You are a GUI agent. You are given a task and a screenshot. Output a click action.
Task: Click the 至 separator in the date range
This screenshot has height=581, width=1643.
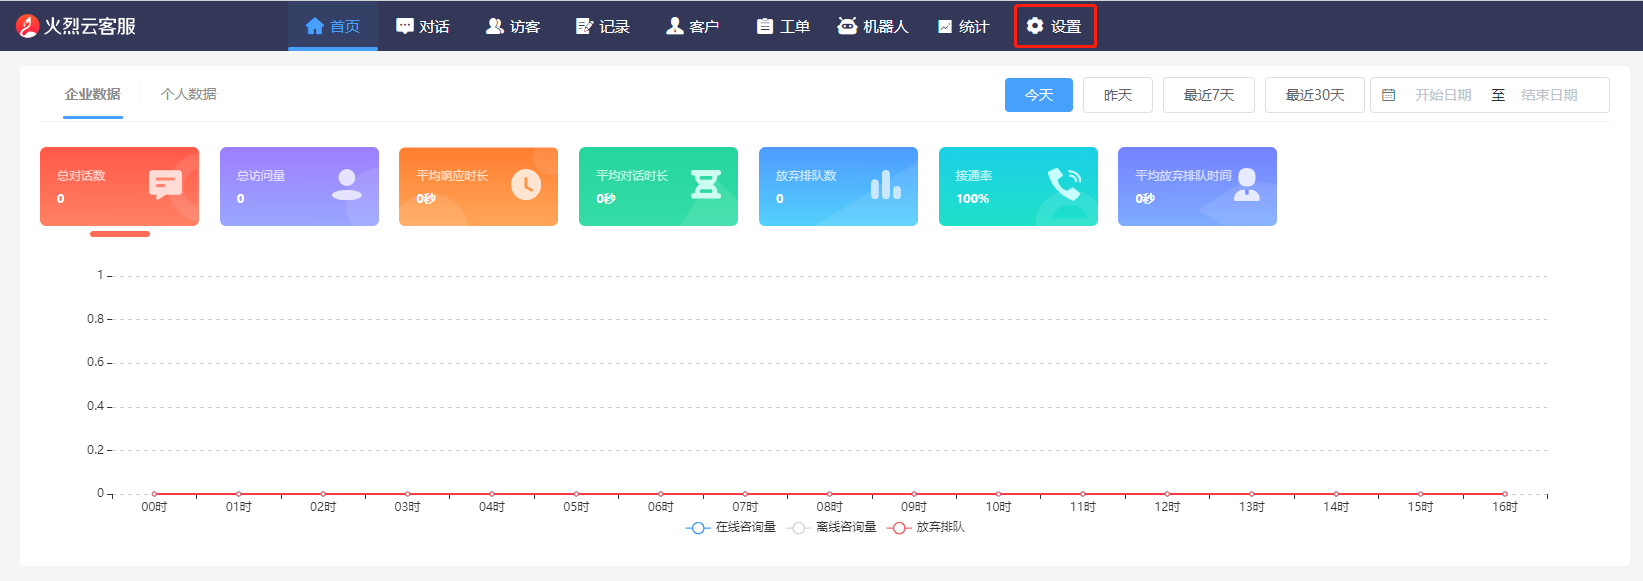tap(1498, 95)
